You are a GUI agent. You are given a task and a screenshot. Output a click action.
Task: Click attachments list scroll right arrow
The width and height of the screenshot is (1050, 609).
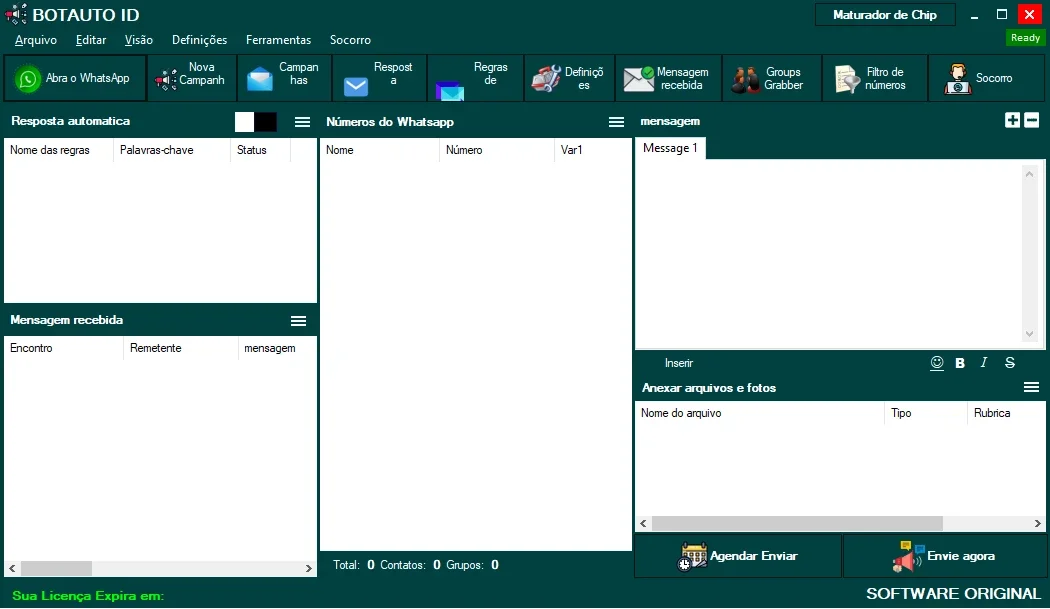[1037, 523]
